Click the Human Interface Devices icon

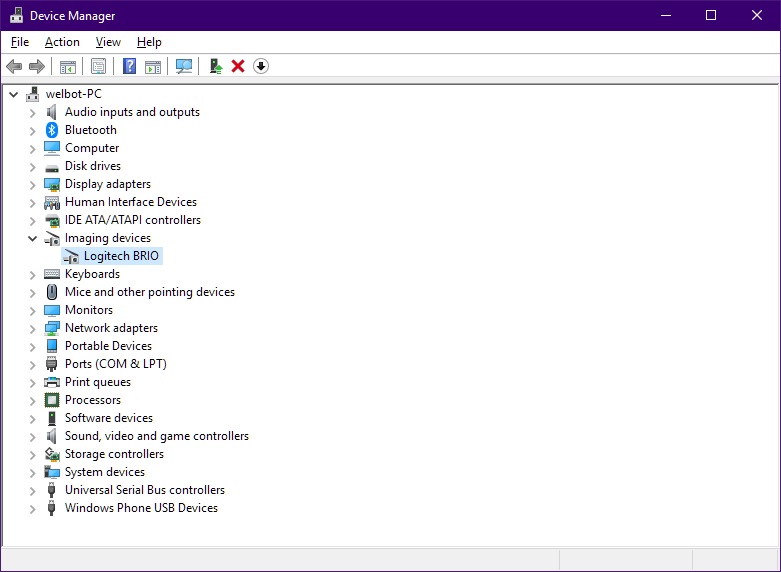point(52,202)
